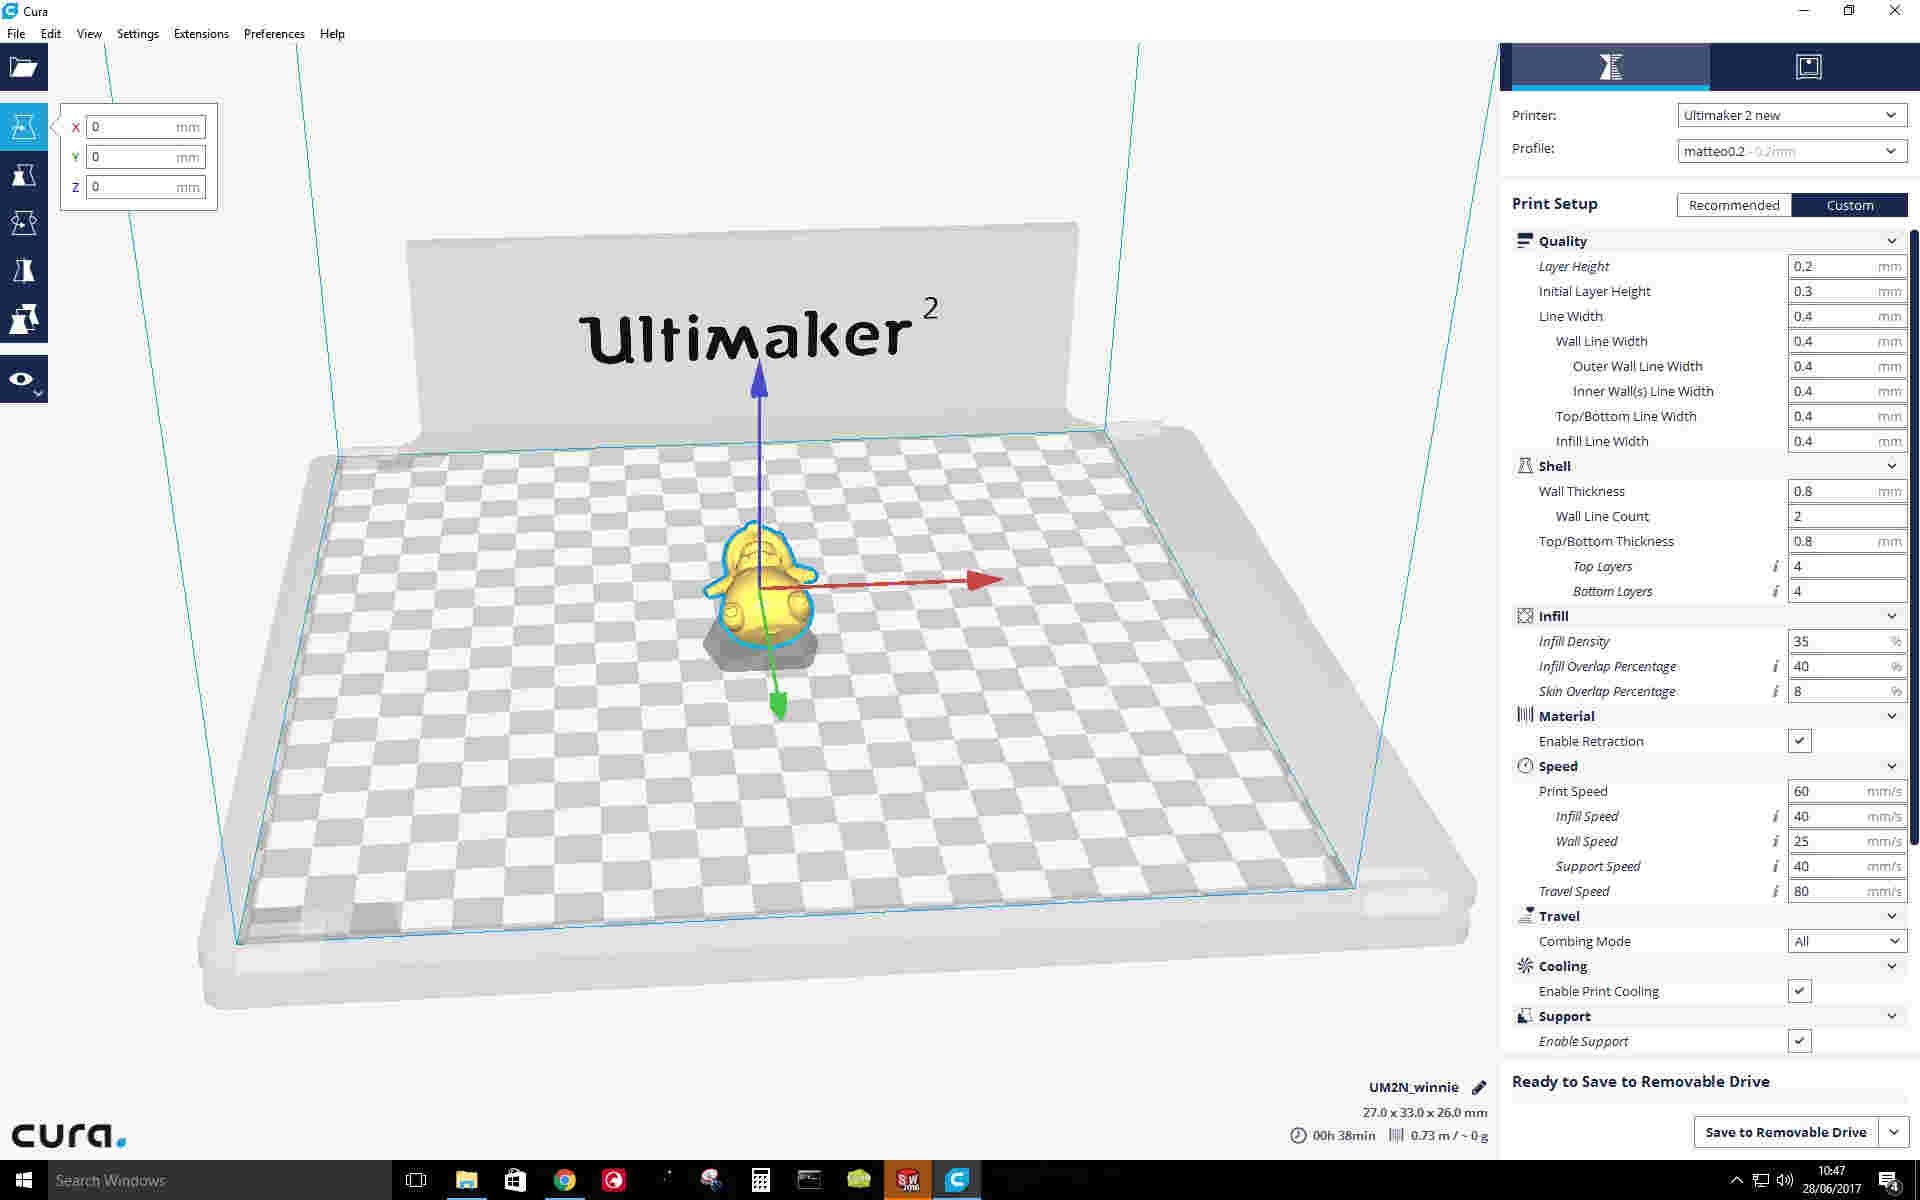Open the save output device dropdown arrow
Viewport: 1920px width, 1200px height.
pos(1894,1132)
